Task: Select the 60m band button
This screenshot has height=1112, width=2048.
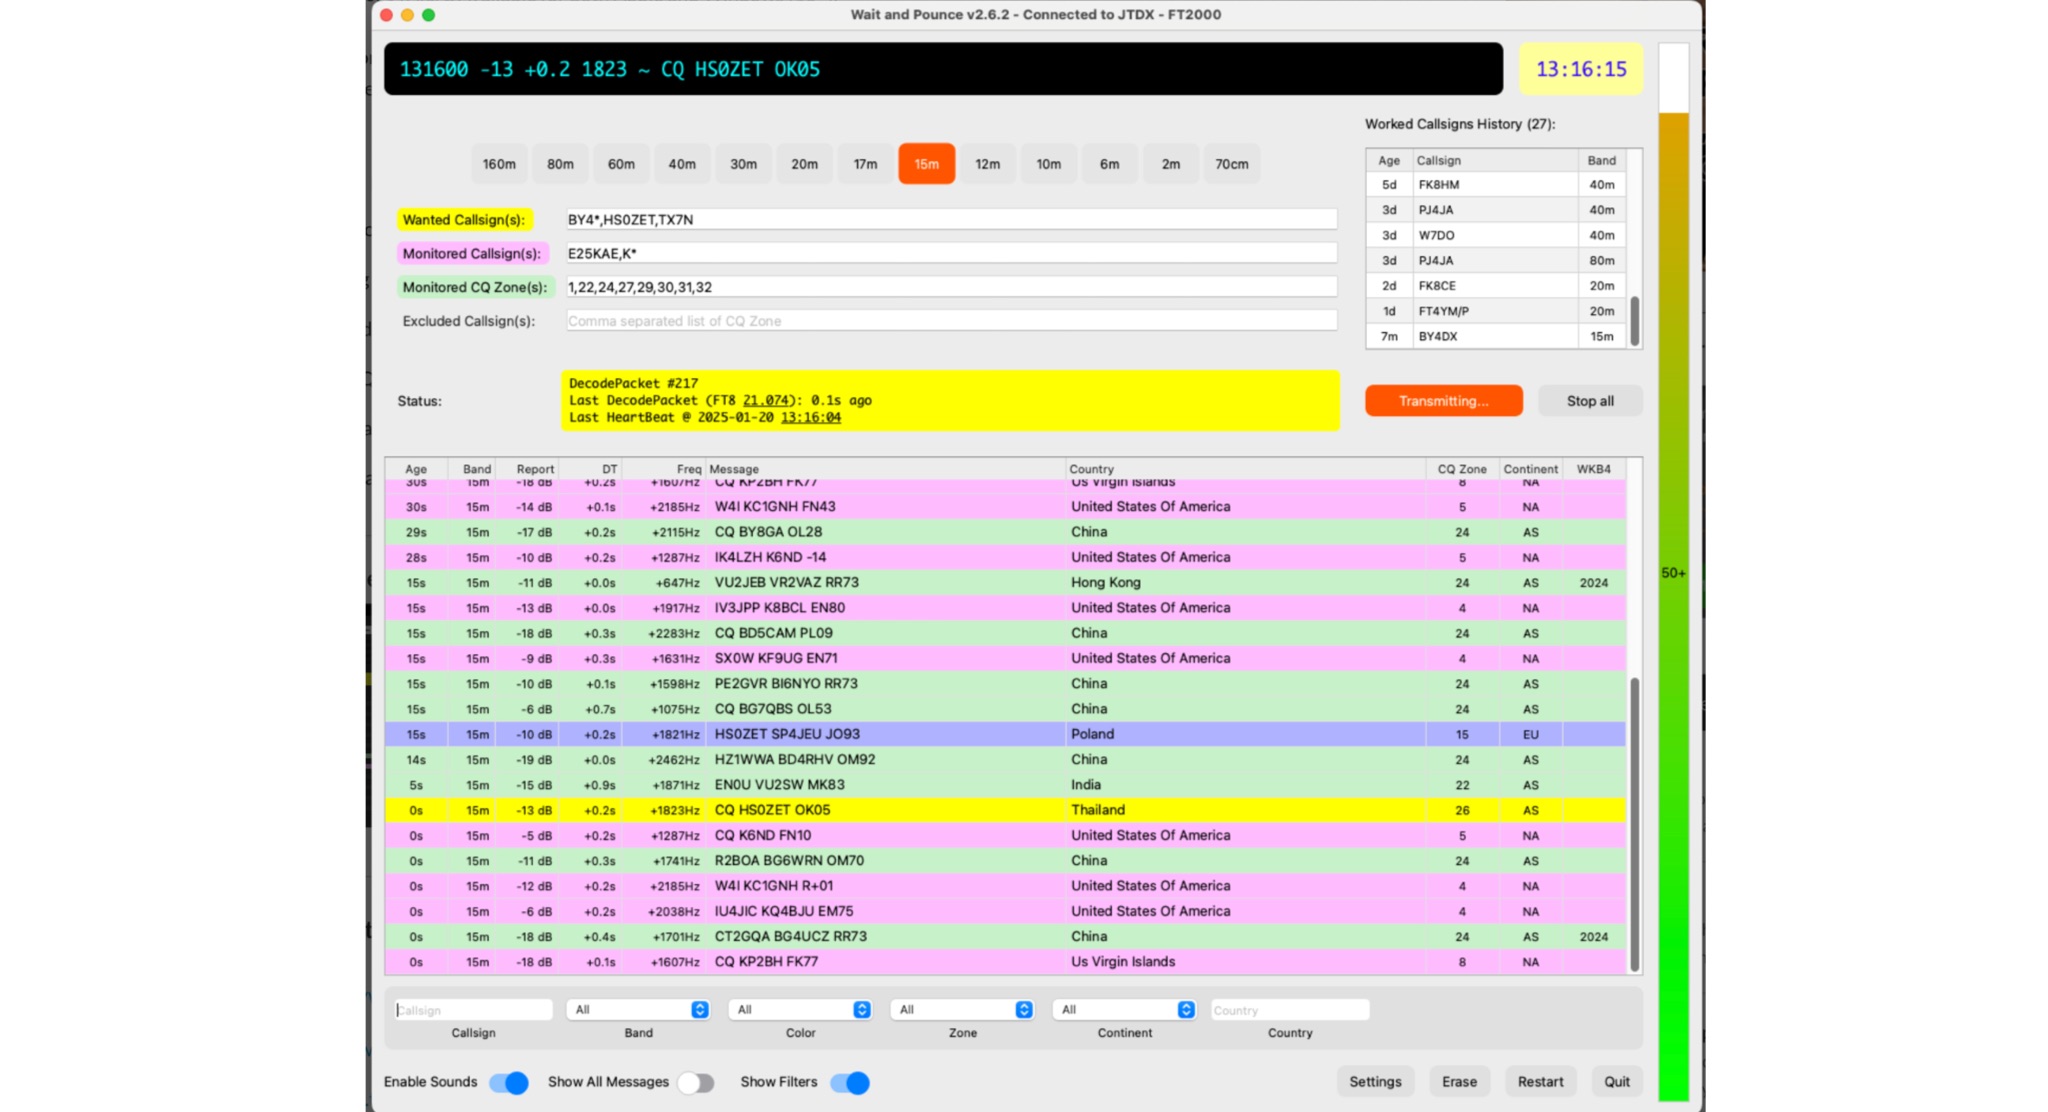Action: [621, 164]
